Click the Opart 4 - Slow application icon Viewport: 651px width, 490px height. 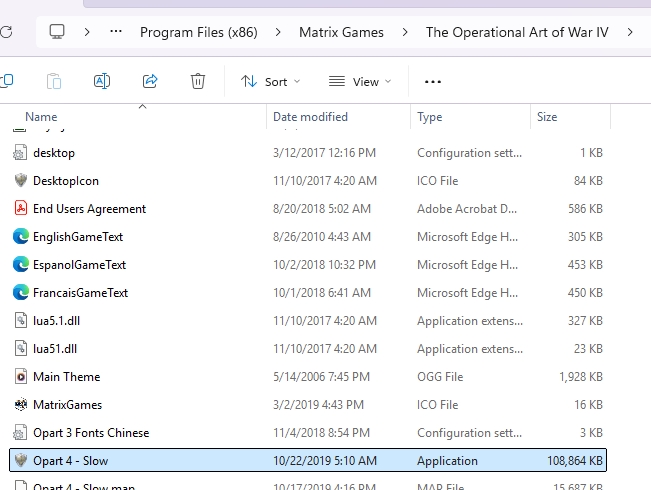pos(21,461)
